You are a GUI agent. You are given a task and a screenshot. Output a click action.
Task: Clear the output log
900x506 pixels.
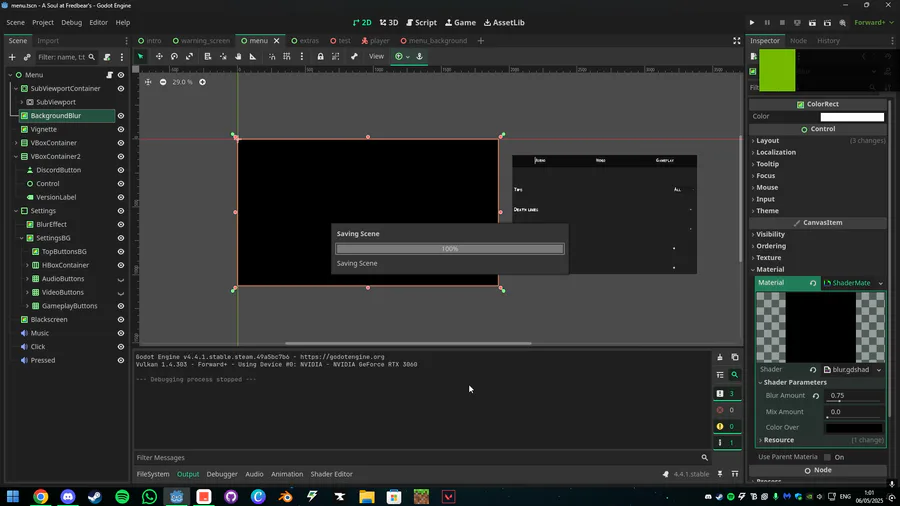(x=720, y=357)
